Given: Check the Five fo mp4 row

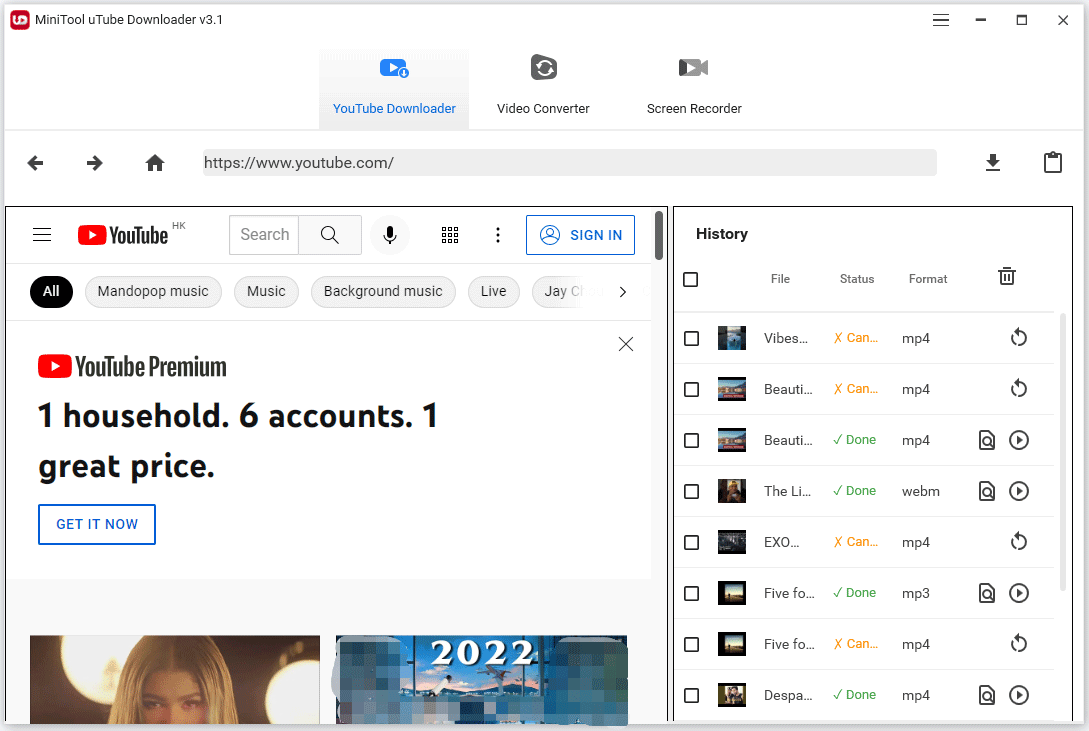Looking at the screenshot, I should (x=691, y=644).
